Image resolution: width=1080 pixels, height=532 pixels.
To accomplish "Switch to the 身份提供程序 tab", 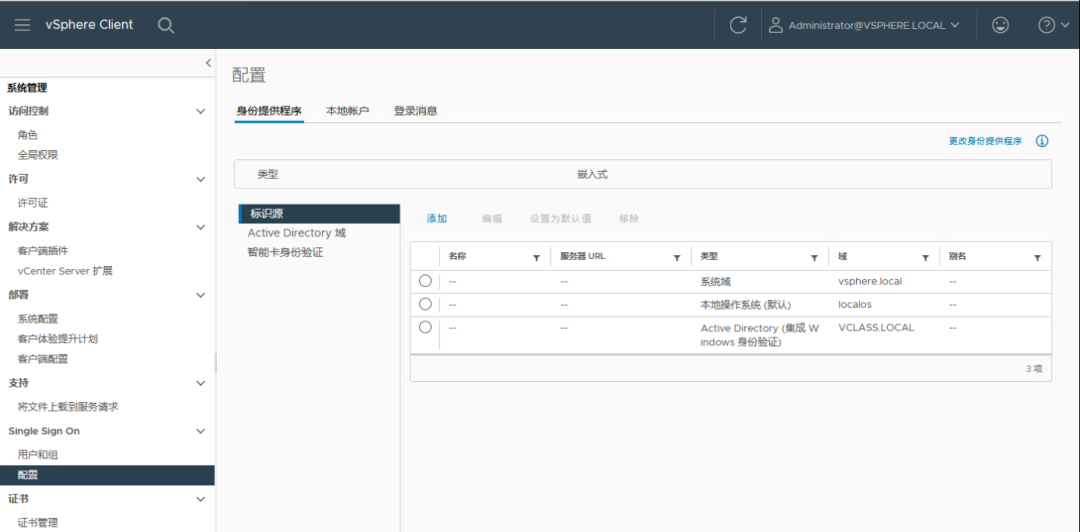I will click(269, 111).
